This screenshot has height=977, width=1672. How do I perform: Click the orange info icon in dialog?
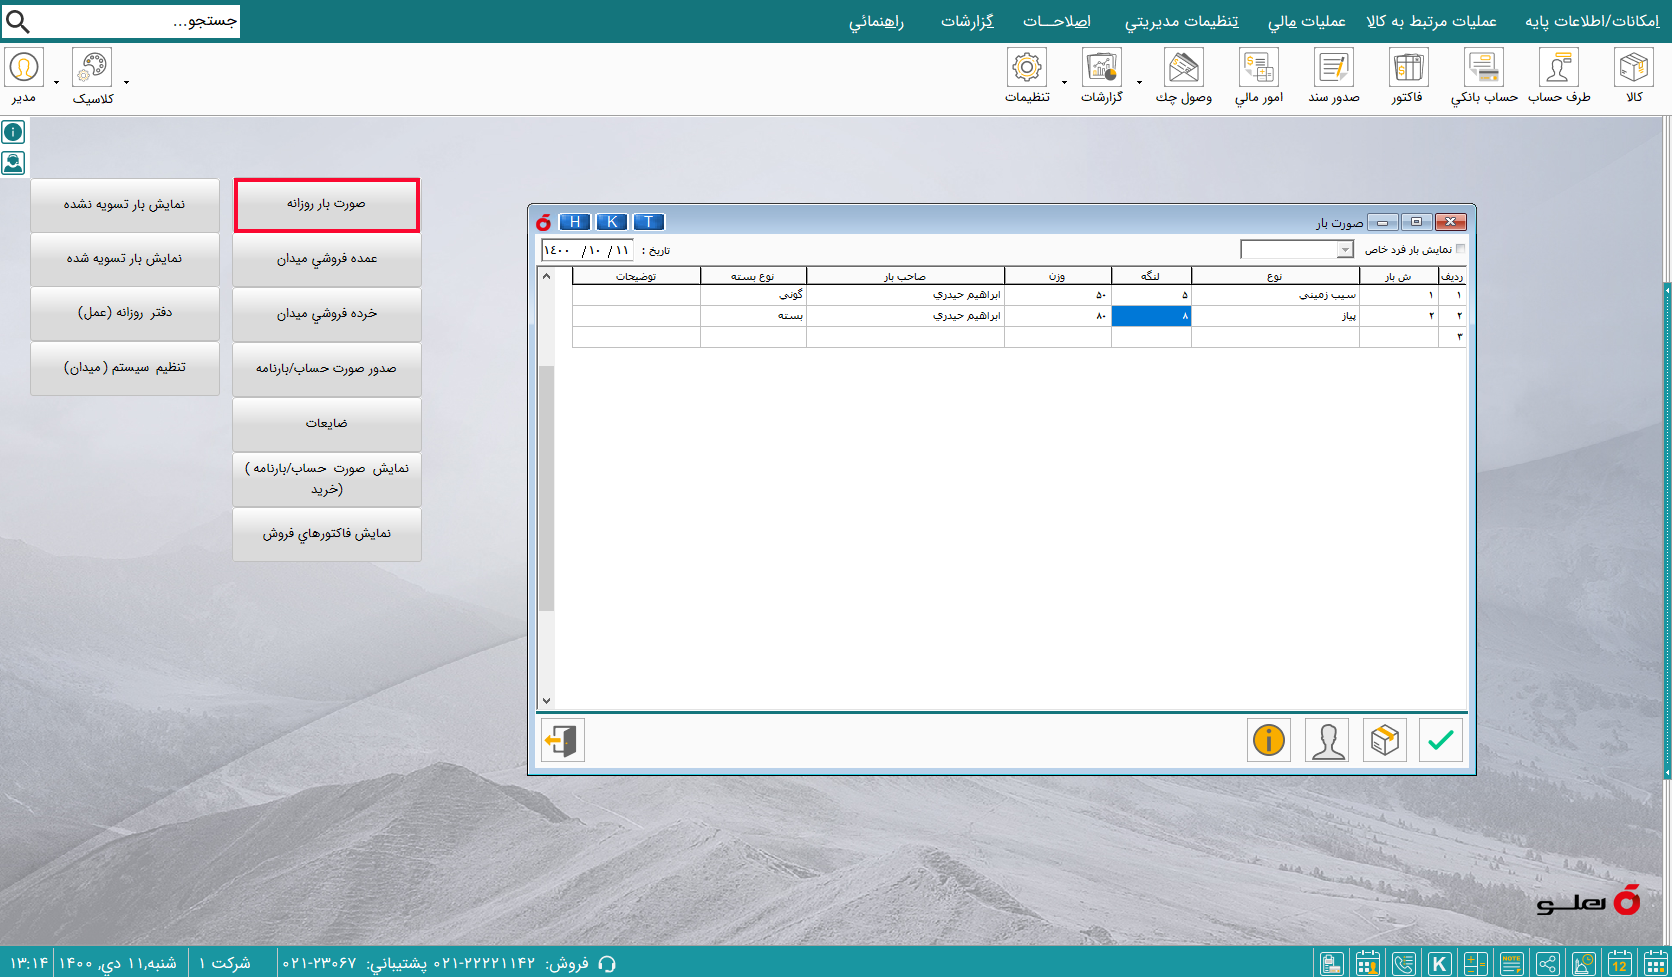(x=1269, y=740)
